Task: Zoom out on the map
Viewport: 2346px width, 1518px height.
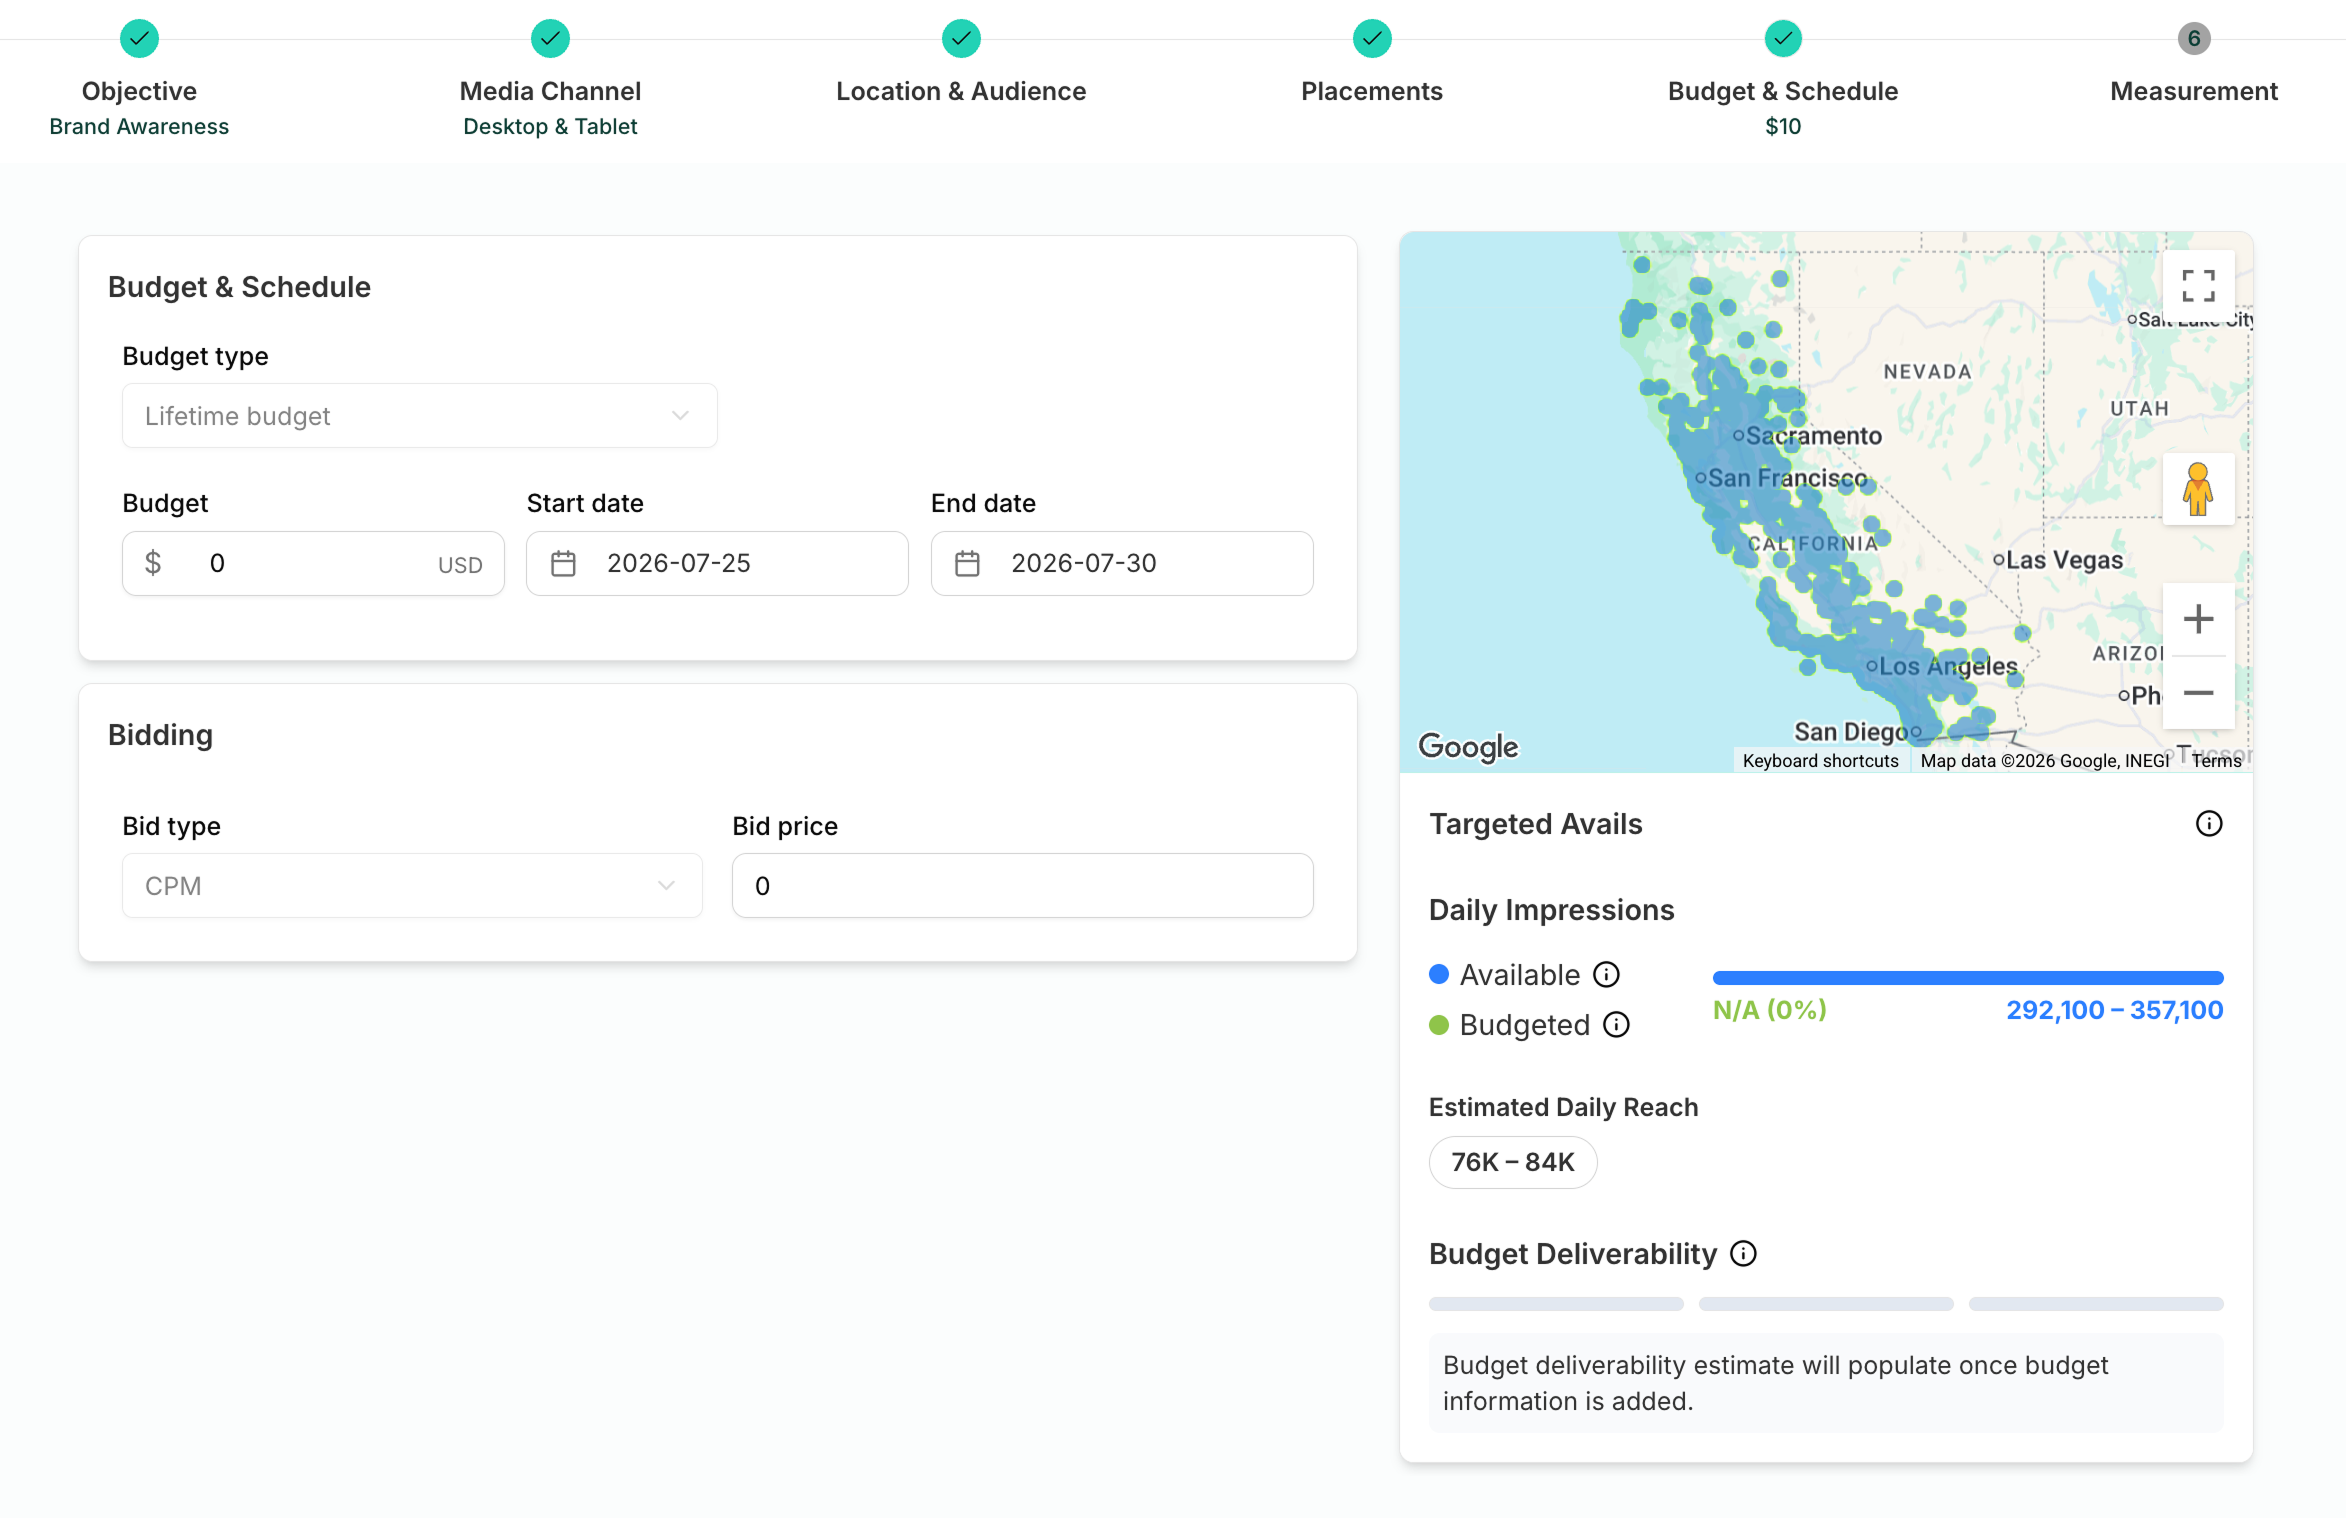Action: coord(2198,693)
